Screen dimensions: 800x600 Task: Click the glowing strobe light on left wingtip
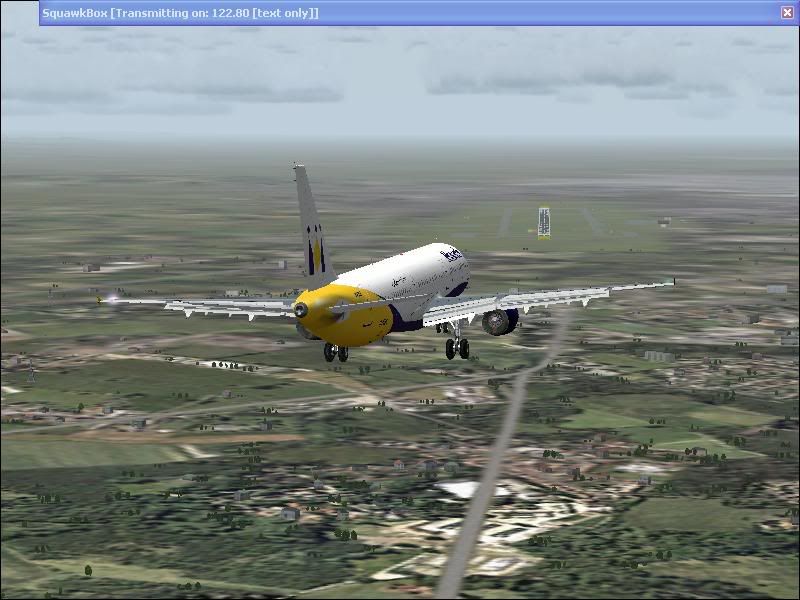pos(112,298)
